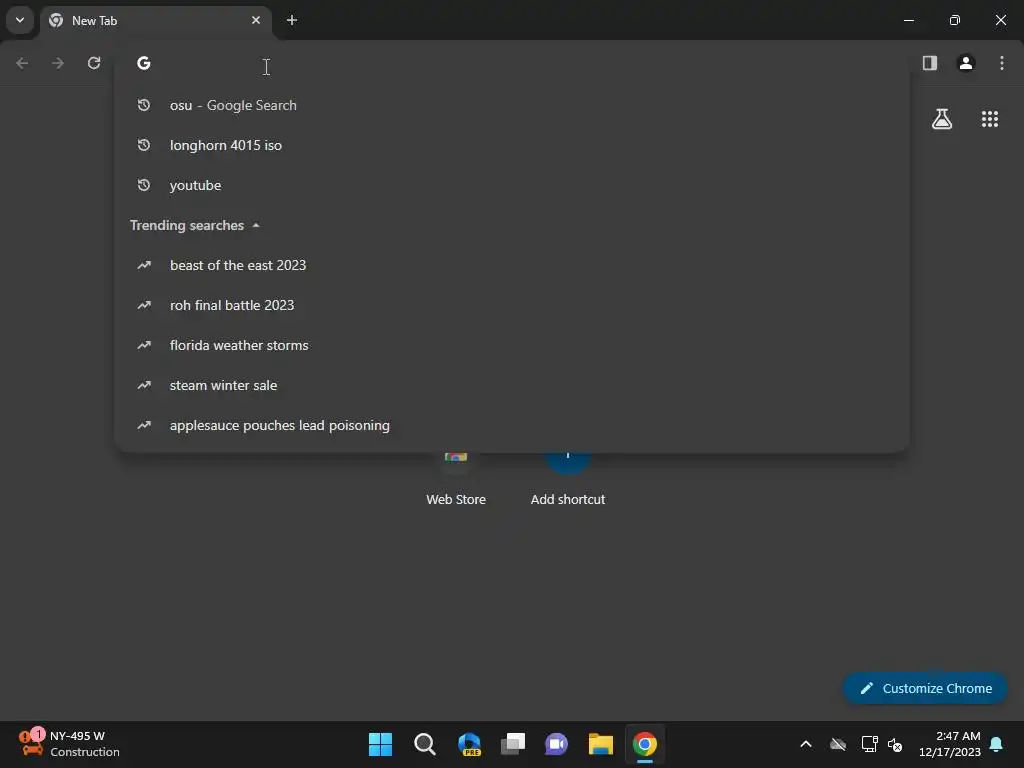This screenshot has width=1024, height=768.
Task: Click history clock icon beside youtube
Action: click(x=144, y=185)
